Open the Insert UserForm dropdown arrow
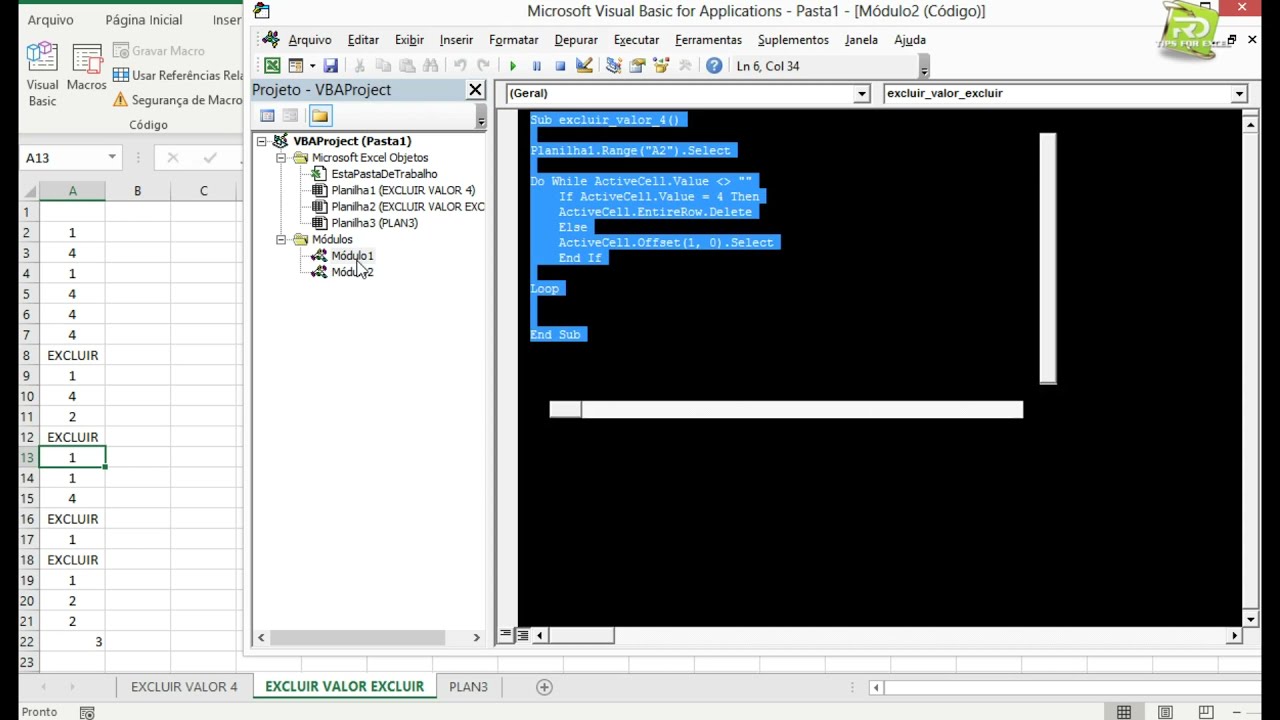Screen dimensions: 1280x720 click(312, 66)
